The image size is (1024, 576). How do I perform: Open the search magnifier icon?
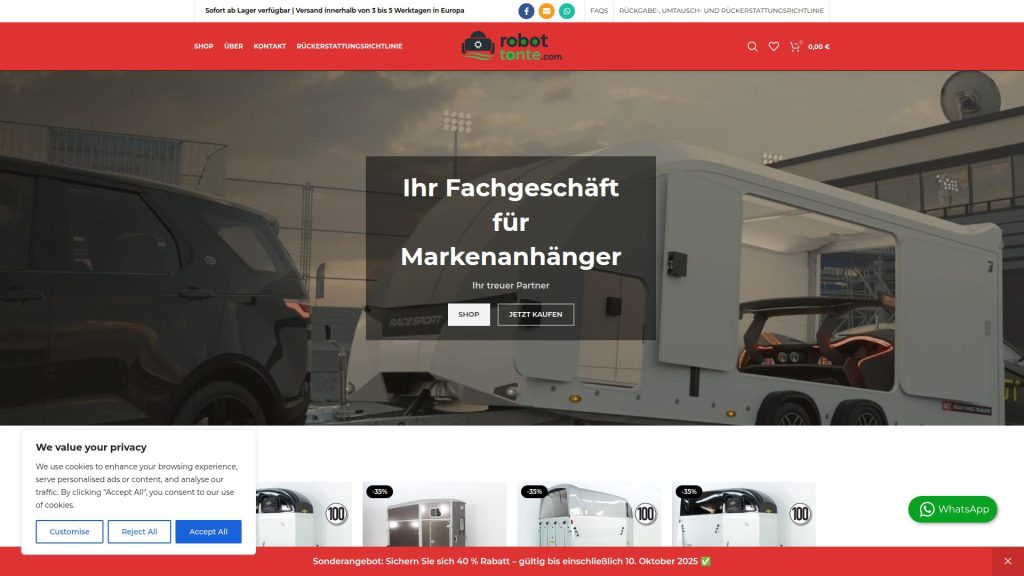click(752, 46)
